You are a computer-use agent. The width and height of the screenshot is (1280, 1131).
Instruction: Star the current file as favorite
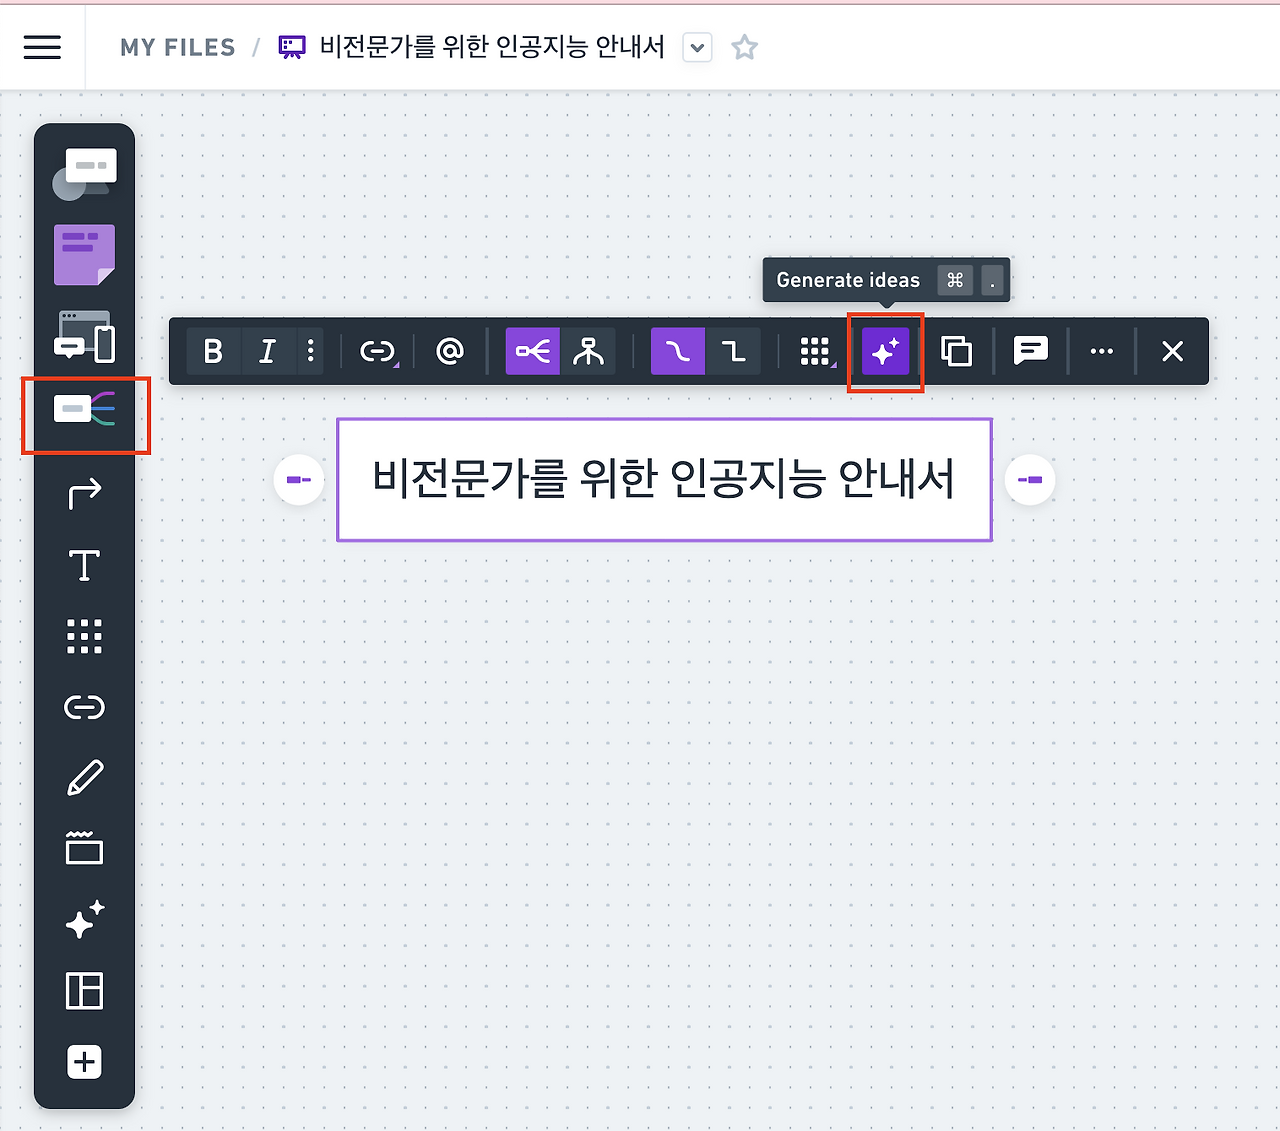[x=744, y=46]
